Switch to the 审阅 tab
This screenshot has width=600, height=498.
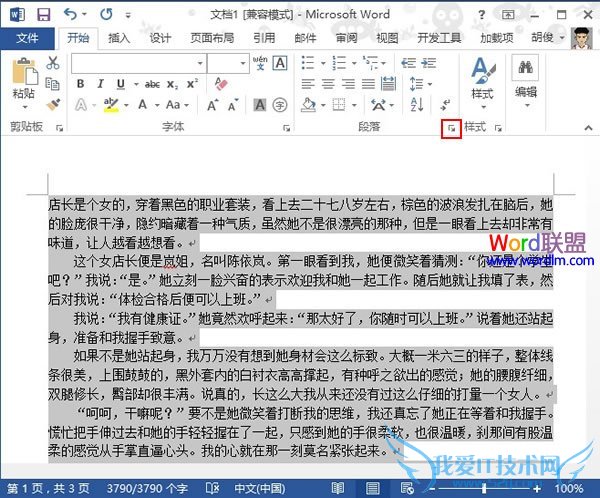[x=346, y=38]
